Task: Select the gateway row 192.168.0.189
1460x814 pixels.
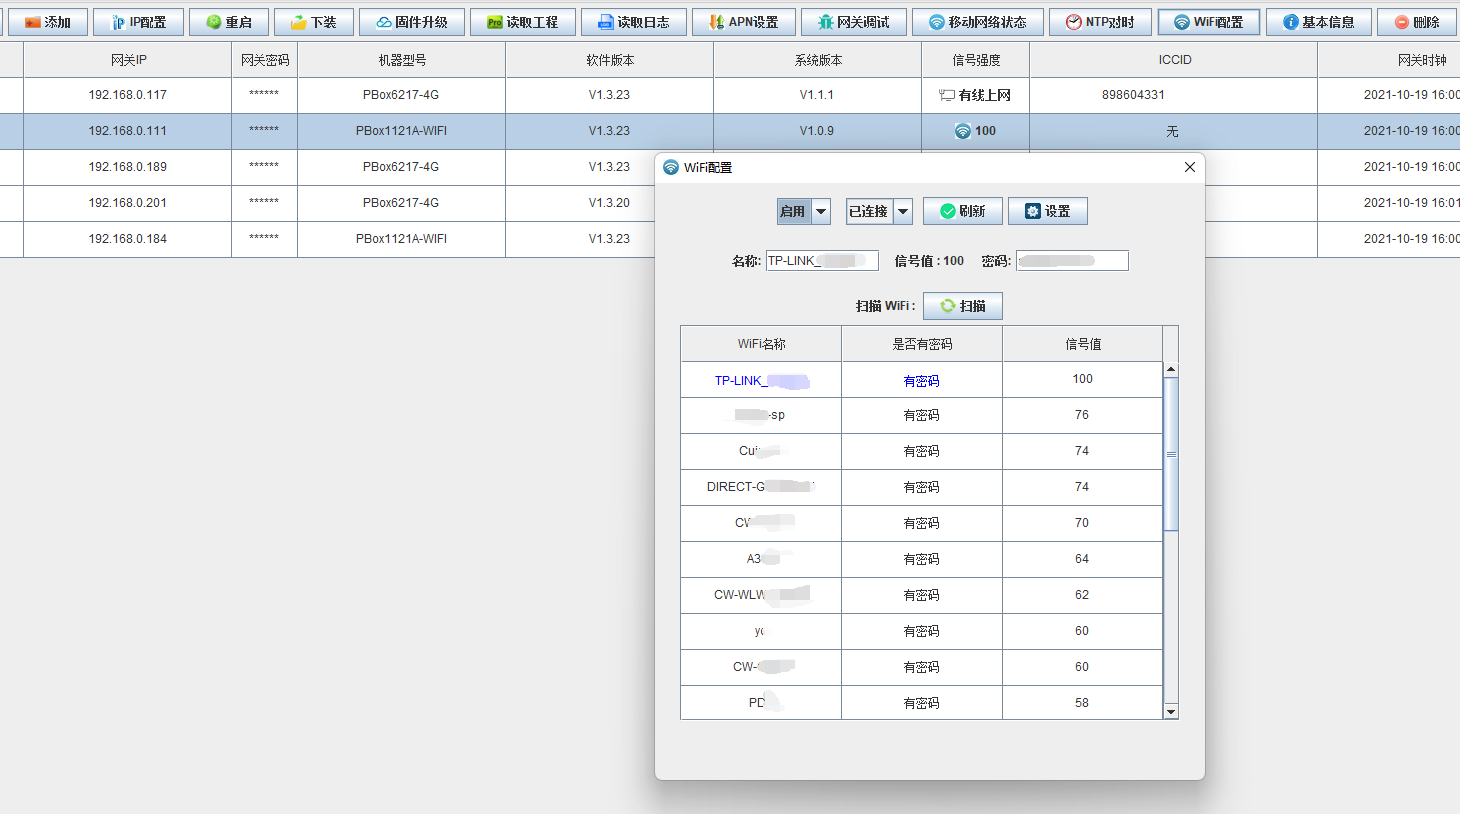Action: point(327,167)
